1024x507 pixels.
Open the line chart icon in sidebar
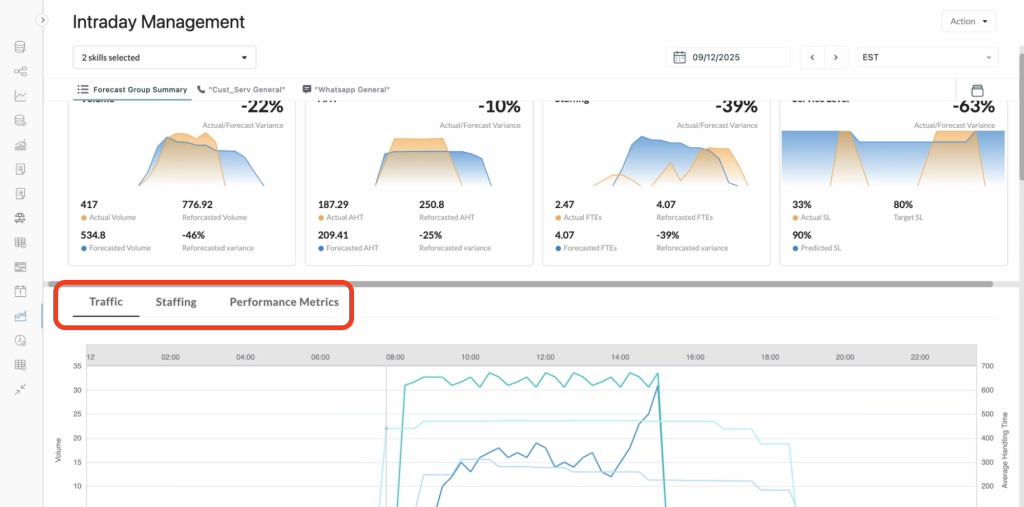coord(20,96)
